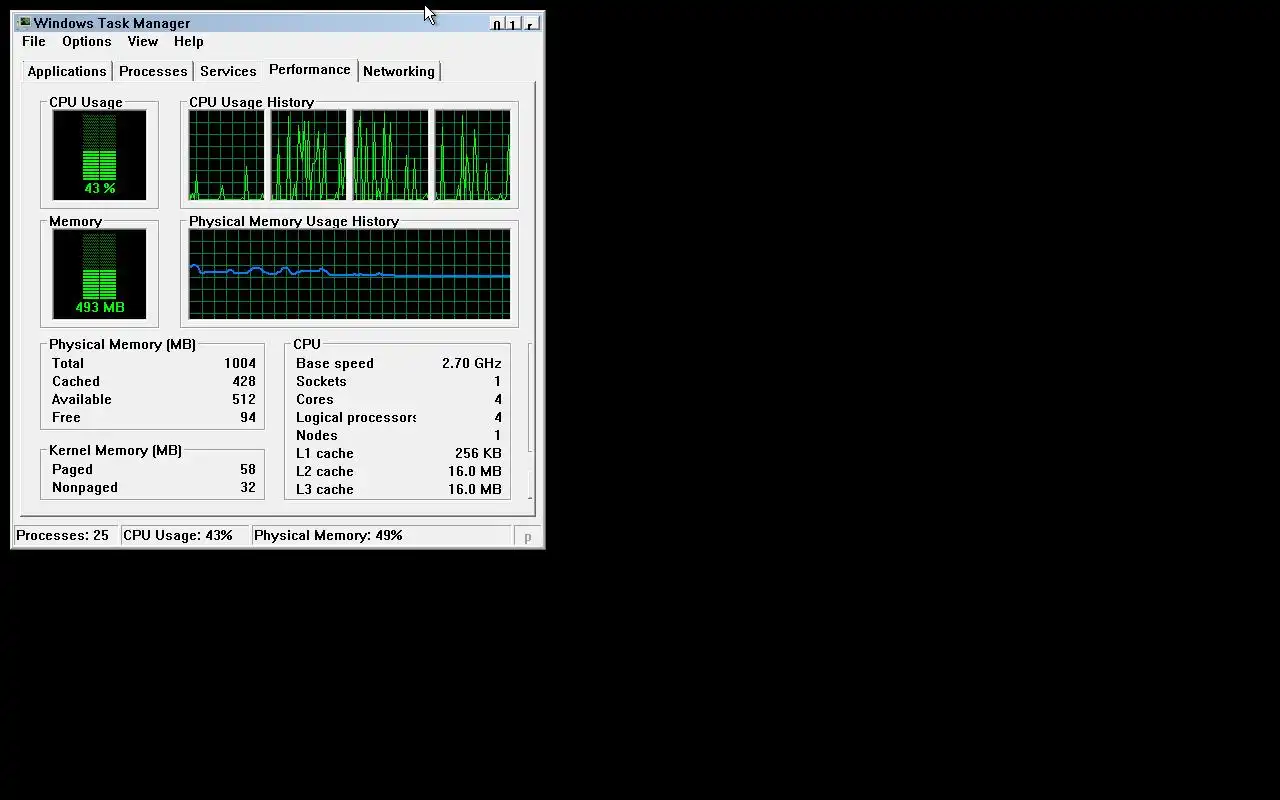Image resolution: width=1280 pixels, height=800 pixels.
Task: Click the Paged kernel memory value 58
Action: click(x=248, y=469)
